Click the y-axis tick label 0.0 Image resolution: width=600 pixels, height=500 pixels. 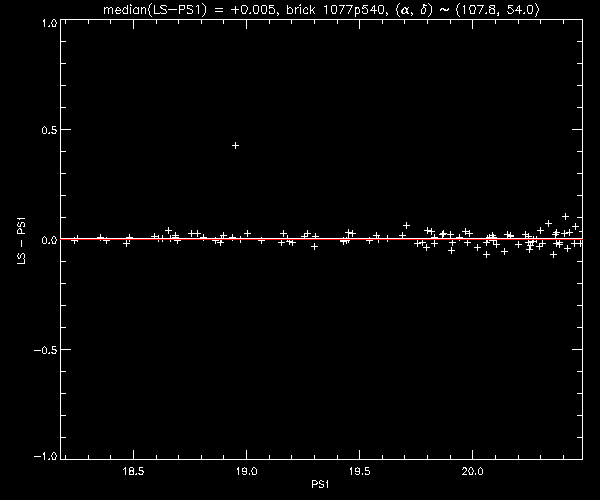49,240
